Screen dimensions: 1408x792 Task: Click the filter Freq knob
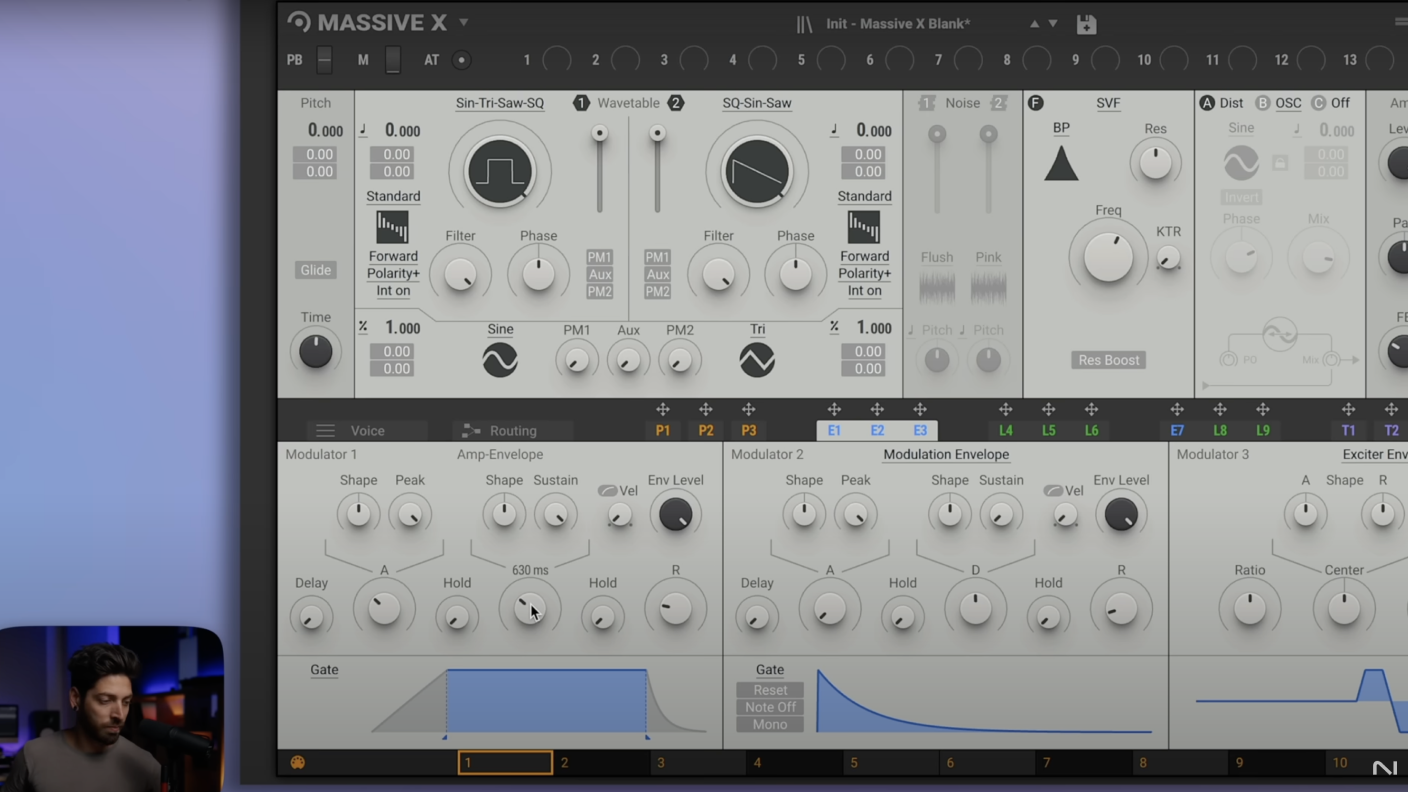point(1108,256)
